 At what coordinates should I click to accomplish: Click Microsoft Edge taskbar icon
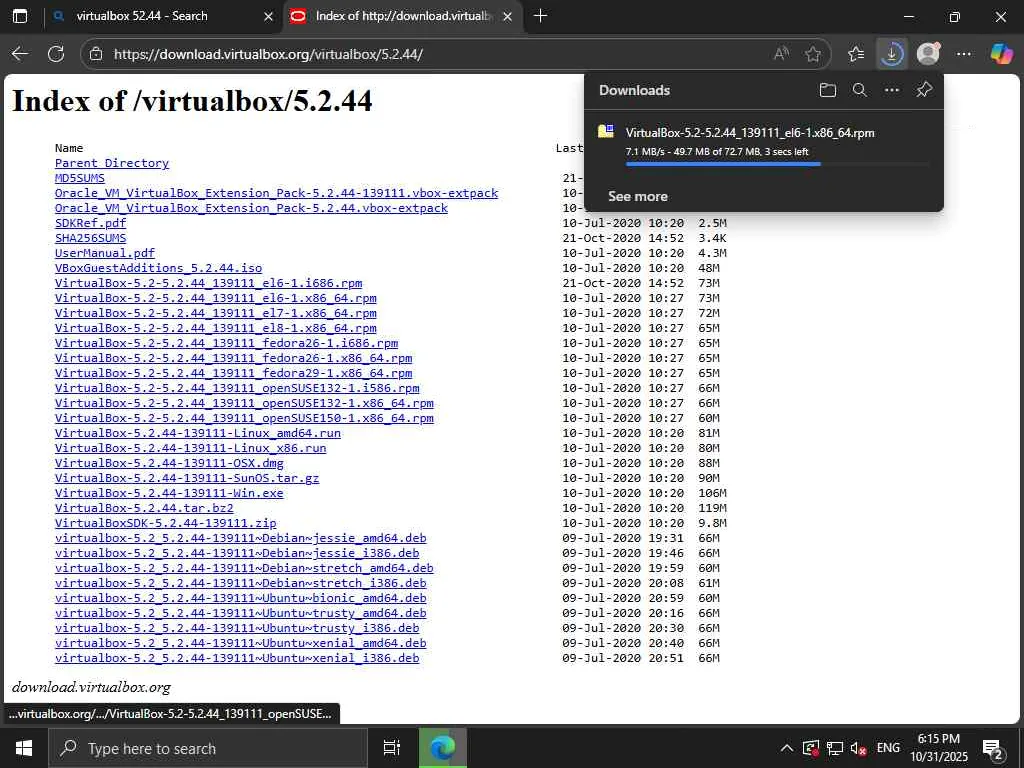(x=443, y=748)
